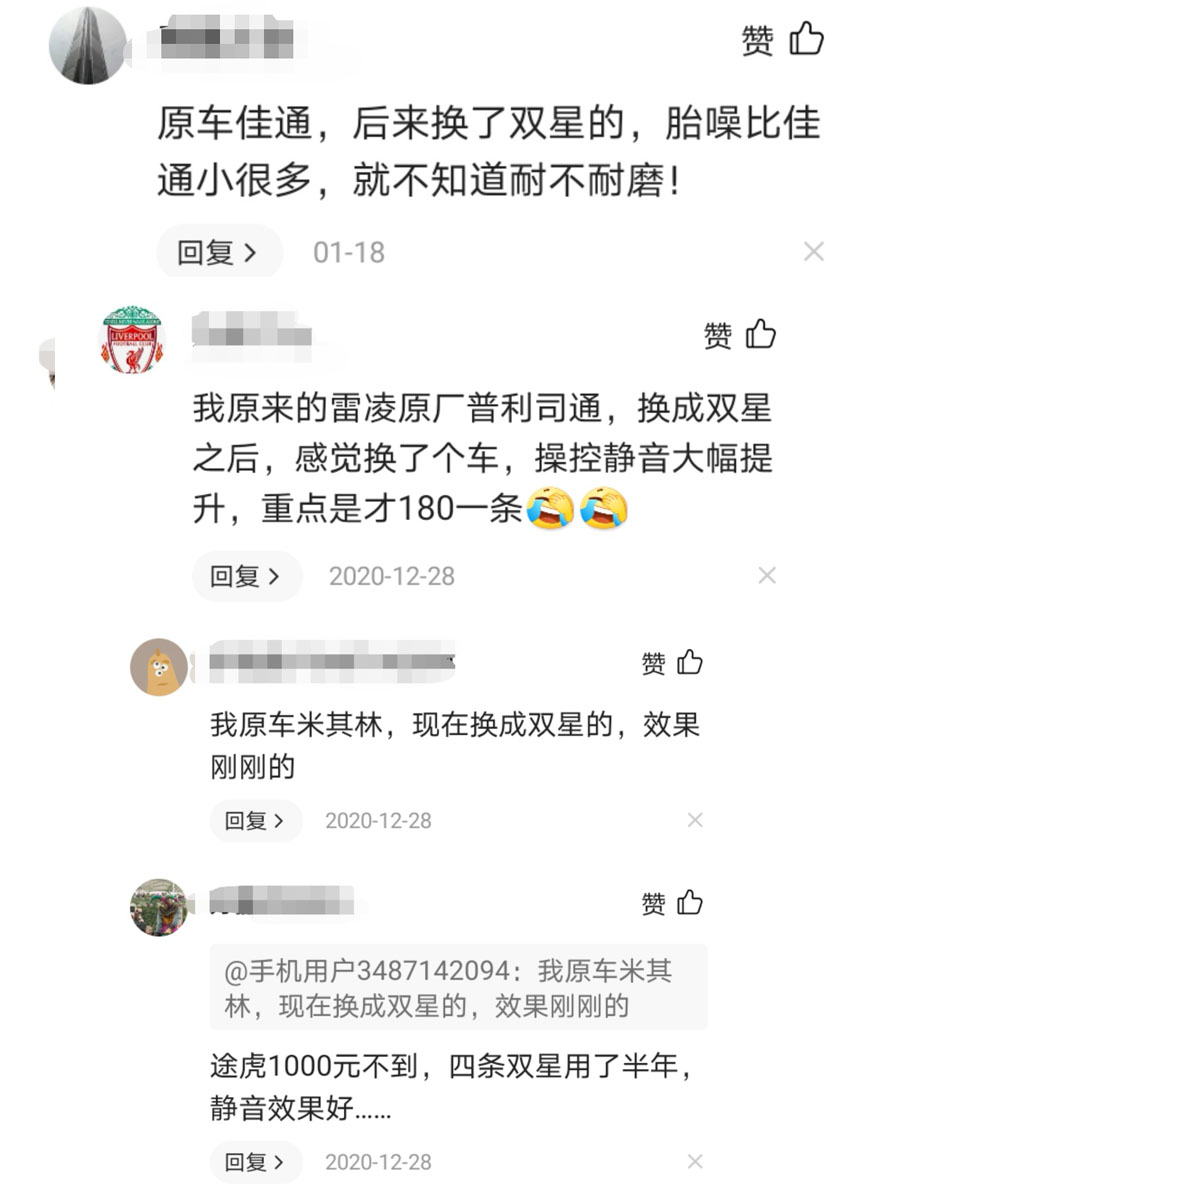Dismiss the 静音效果好 comment with X
The width and height of the screenshot is (1200, 1200).
point(695,1161)
